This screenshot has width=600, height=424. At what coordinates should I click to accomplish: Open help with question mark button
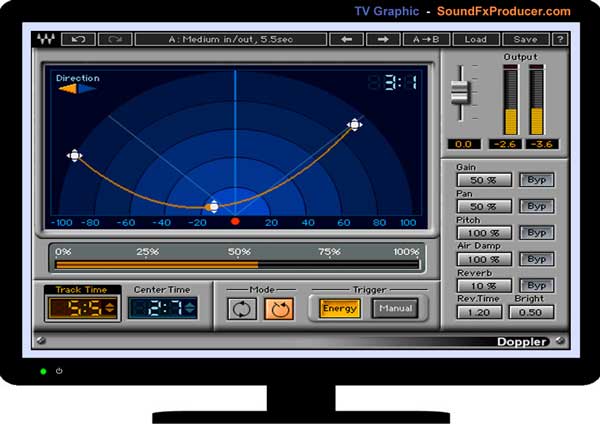(560, 39)
